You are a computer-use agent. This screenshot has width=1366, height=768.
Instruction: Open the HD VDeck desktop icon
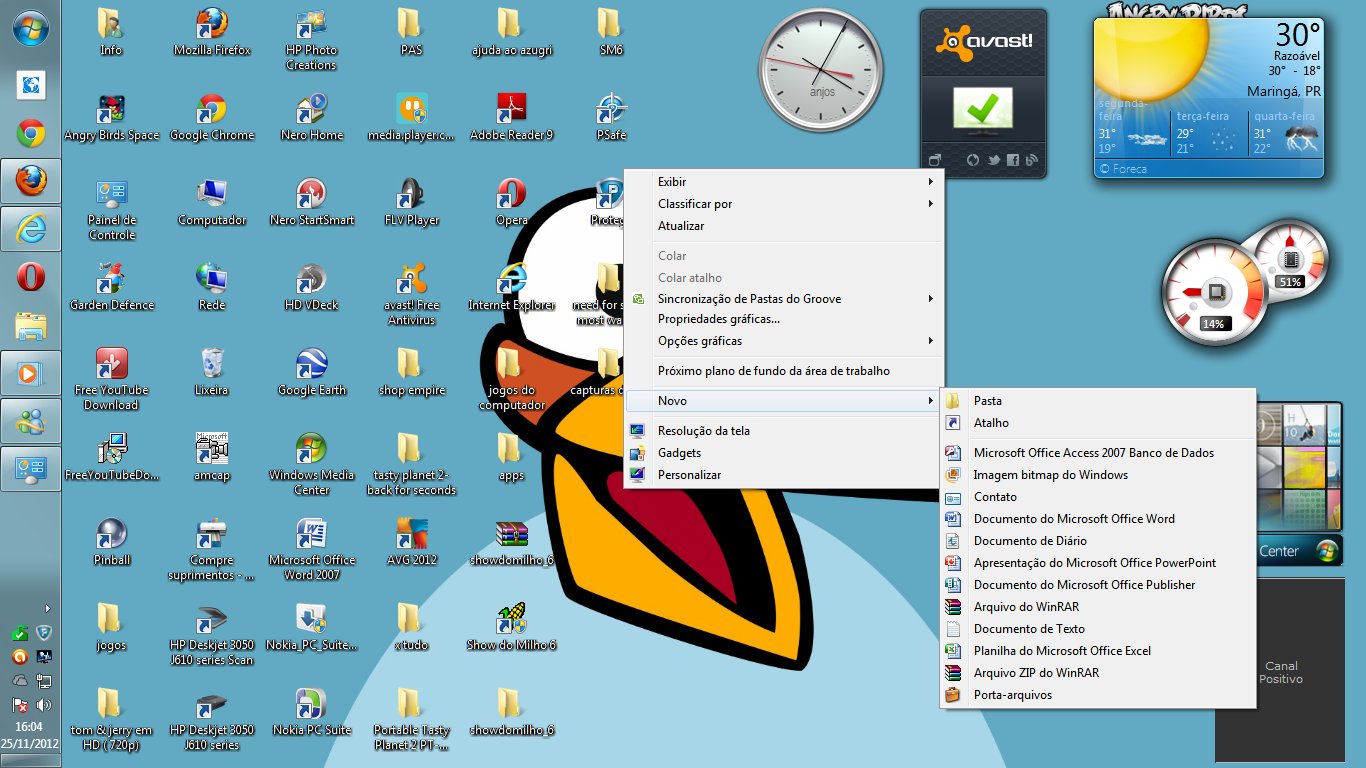point(312,287)
